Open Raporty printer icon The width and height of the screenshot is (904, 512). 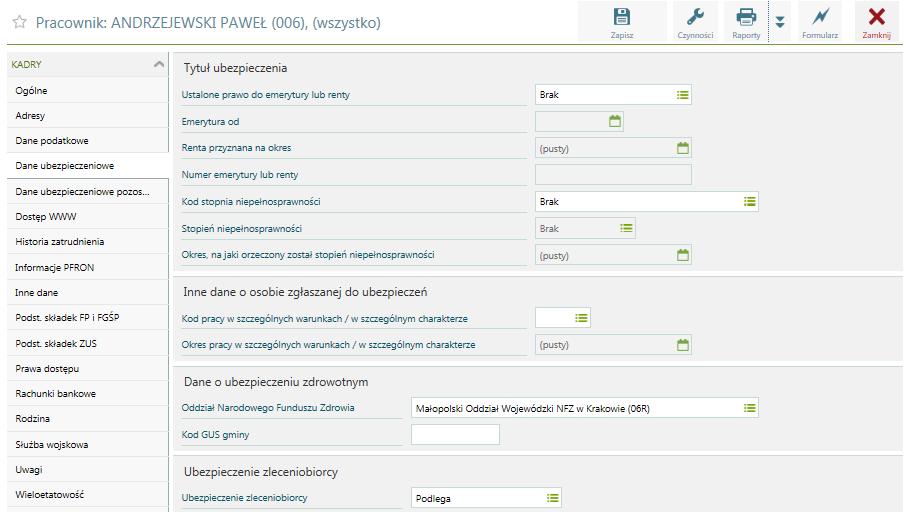(746, 17)
